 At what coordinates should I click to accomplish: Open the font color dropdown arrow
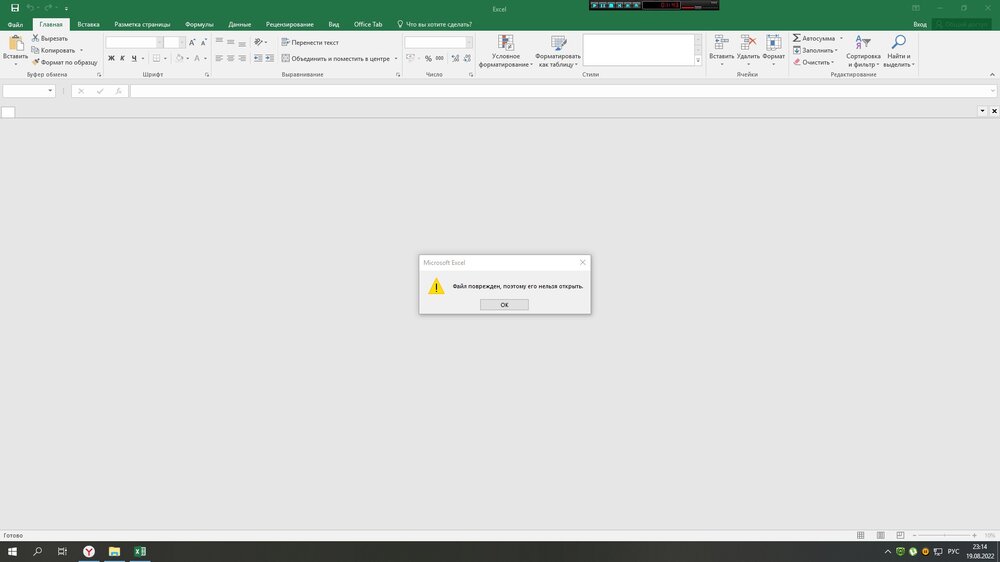[205, 59]
